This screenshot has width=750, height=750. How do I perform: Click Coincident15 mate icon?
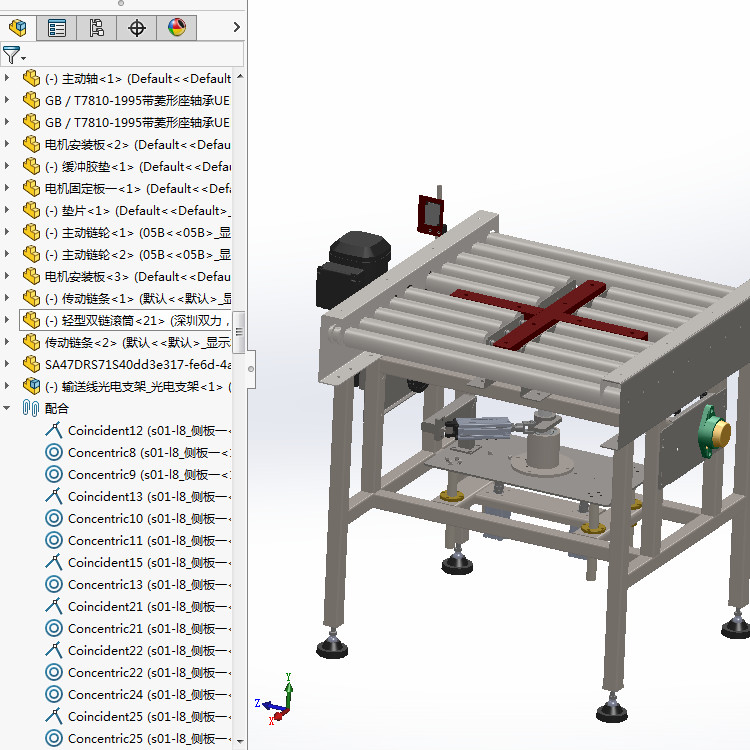(54, 562)
